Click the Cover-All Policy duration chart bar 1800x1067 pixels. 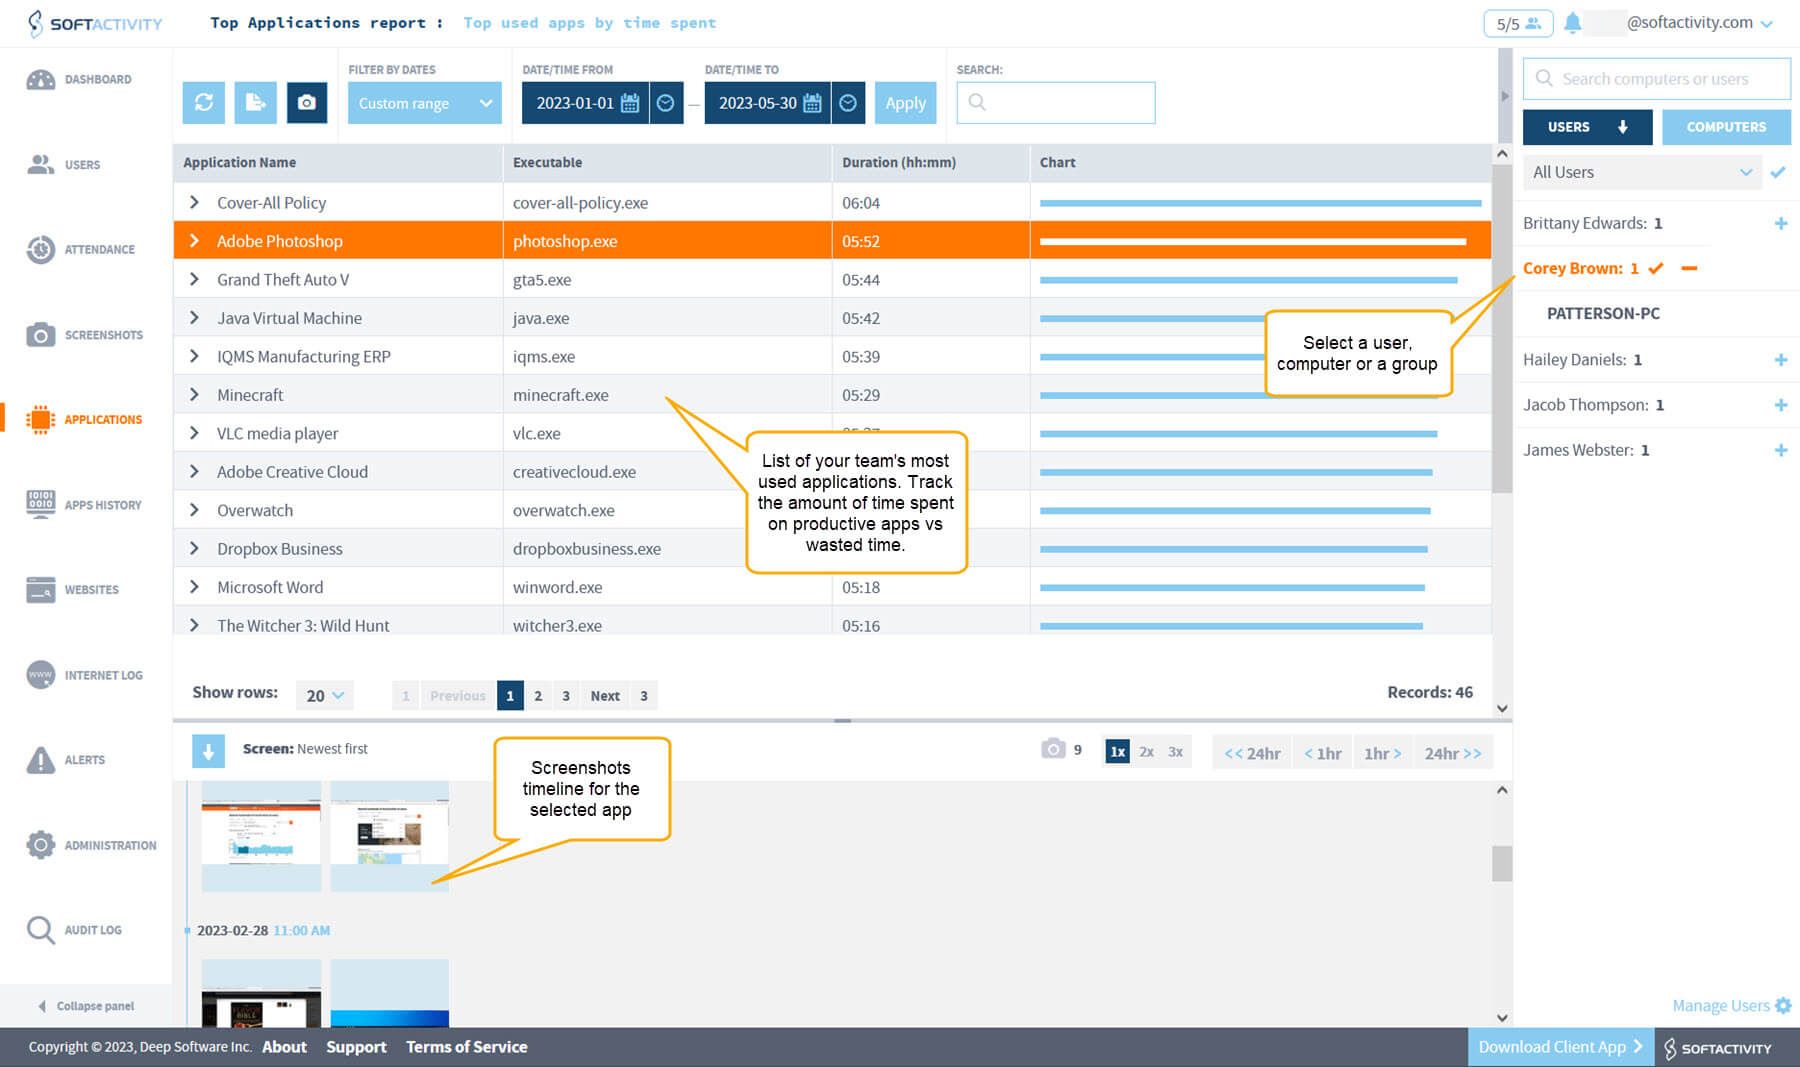[x=1260, y=203]
